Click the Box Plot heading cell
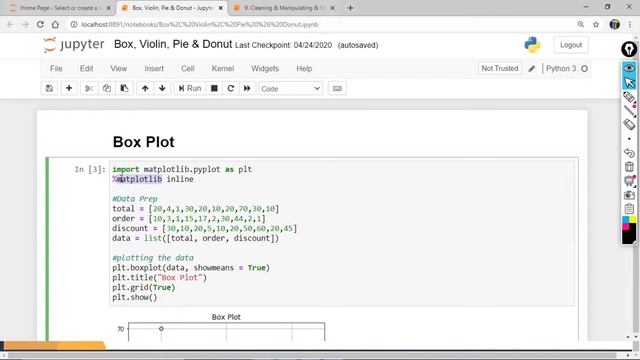Screen dimensions: 640x360 point(144,142)
